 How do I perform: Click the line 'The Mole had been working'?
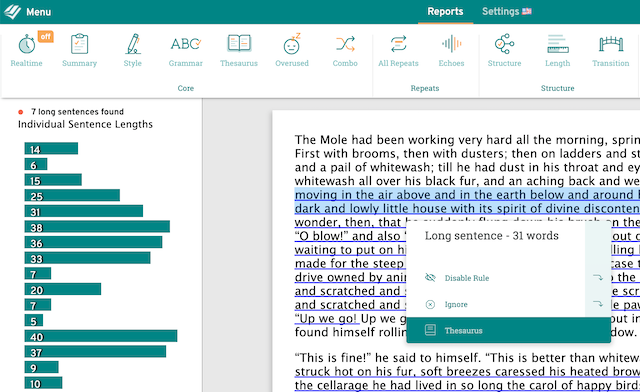click(x=467, y=140)
